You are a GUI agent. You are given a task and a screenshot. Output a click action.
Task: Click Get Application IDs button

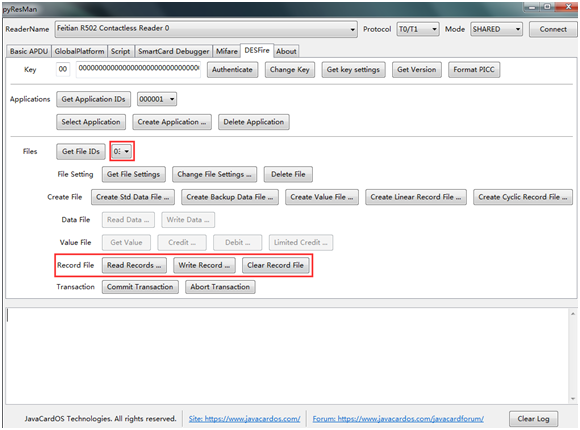(94, 99)
